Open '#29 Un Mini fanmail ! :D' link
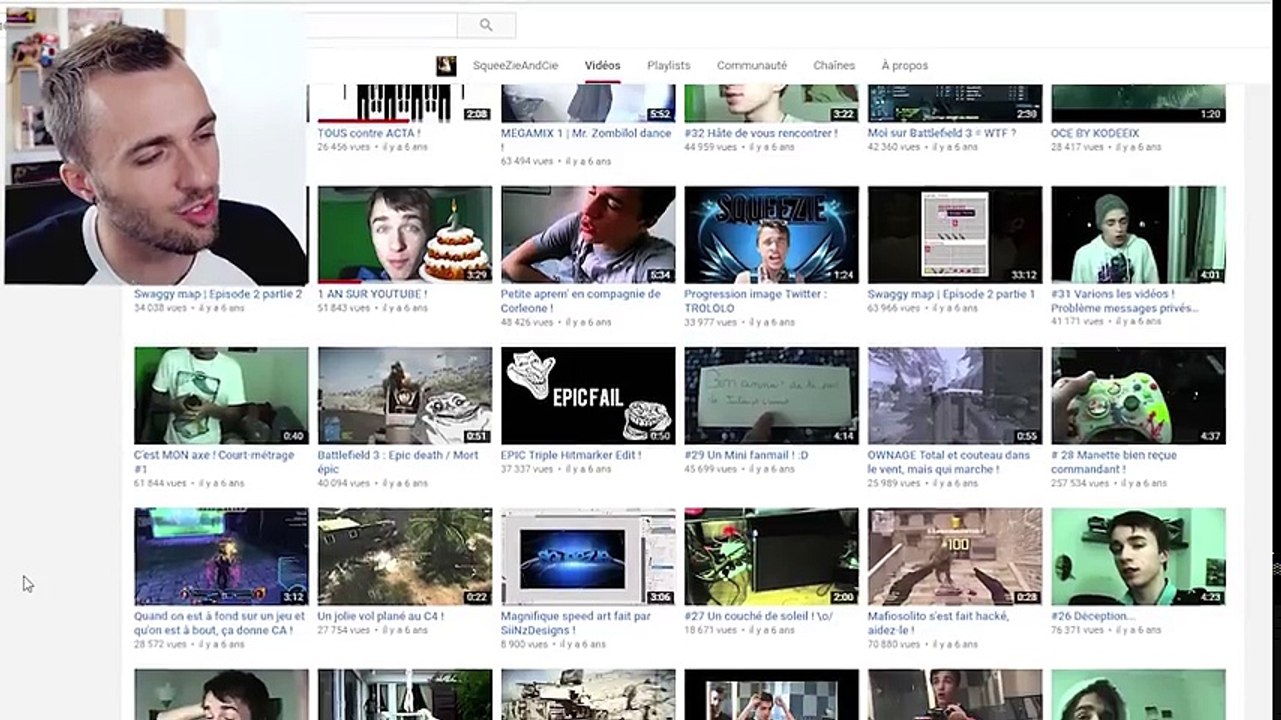Viewport: 1281px width, 720px height. [744, 455]
